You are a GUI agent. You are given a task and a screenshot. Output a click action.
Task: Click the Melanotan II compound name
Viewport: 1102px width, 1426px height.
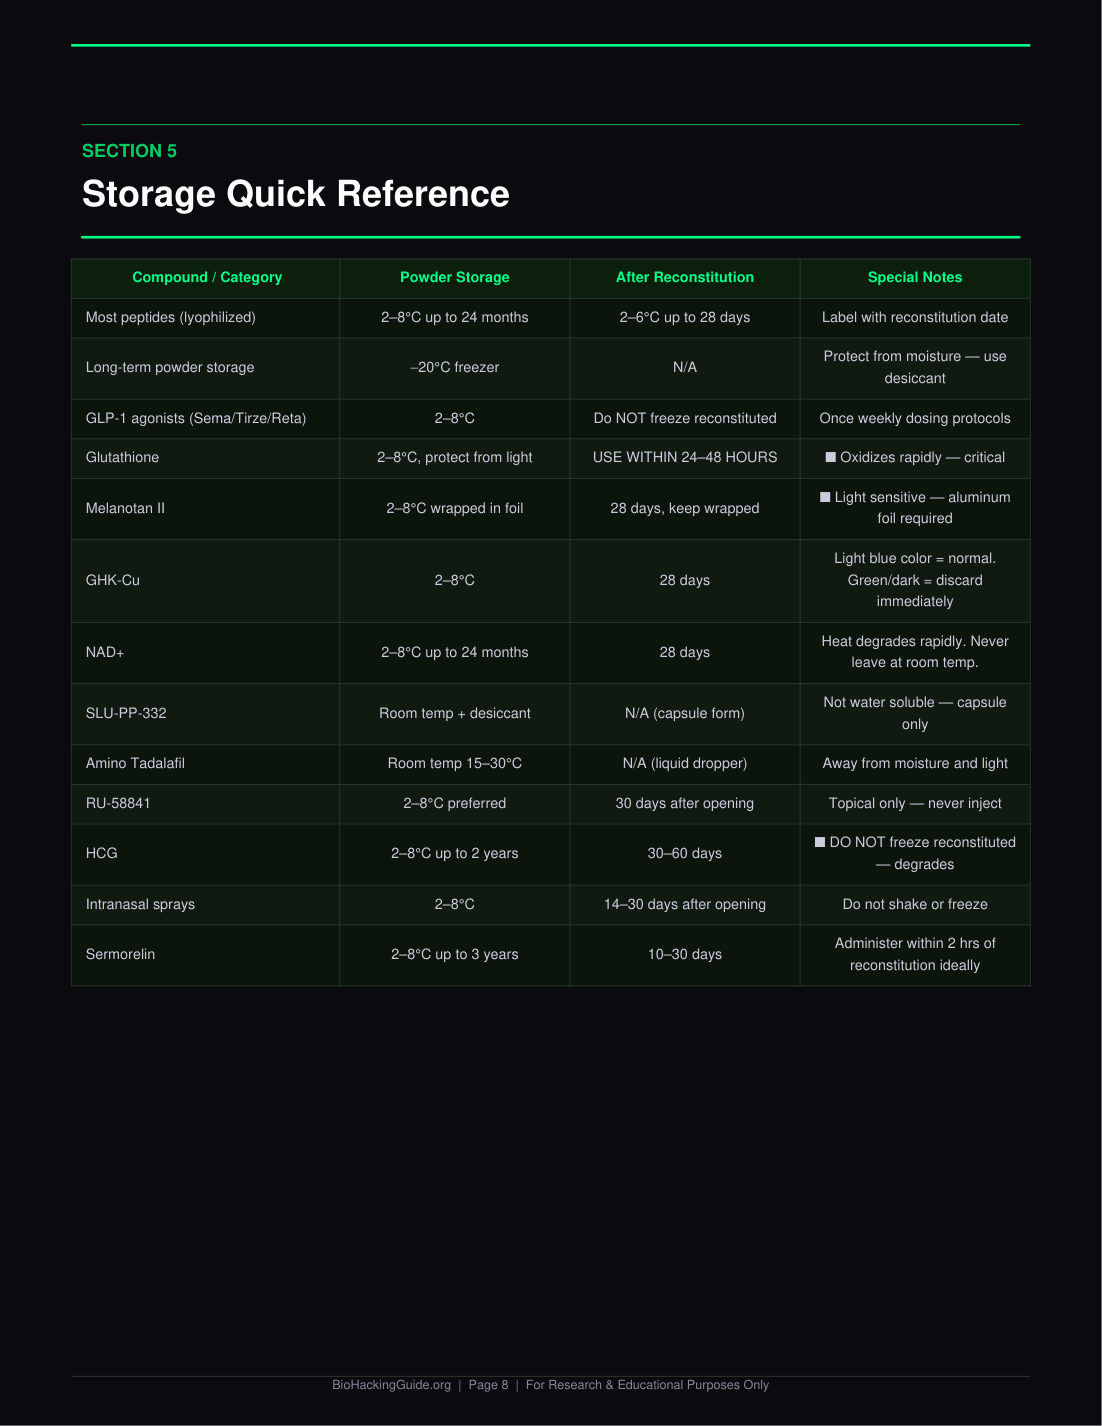pos(125,508)
